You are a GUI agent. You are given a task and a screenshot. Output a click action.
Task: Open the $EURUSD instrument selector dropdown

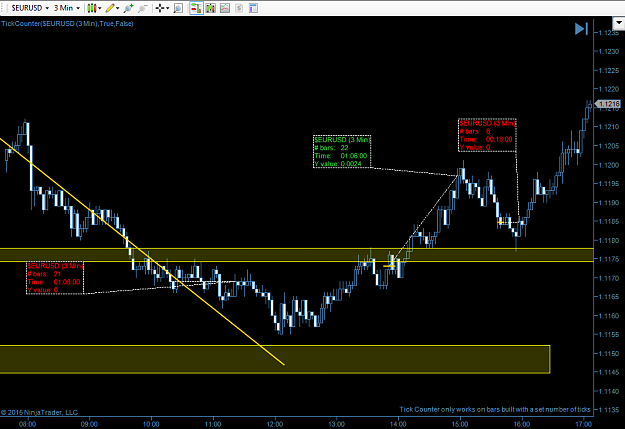tap(30, 8)
